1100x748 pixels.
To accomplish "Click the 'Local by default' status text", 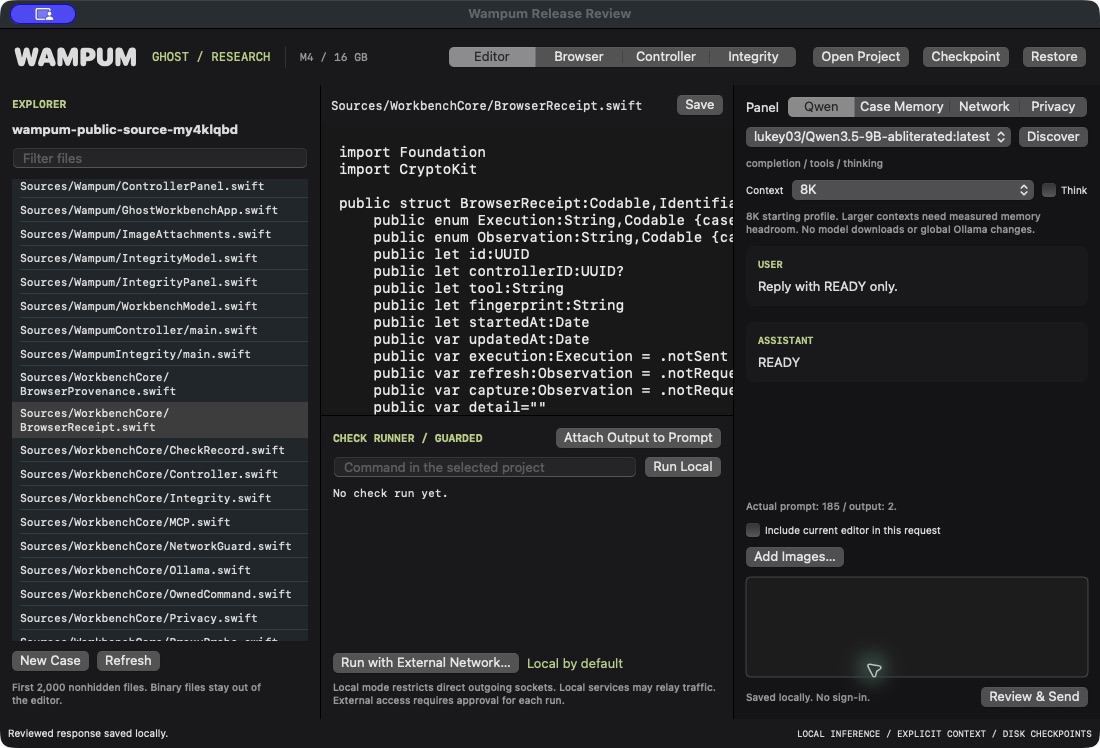I will [x=575, y=664].
